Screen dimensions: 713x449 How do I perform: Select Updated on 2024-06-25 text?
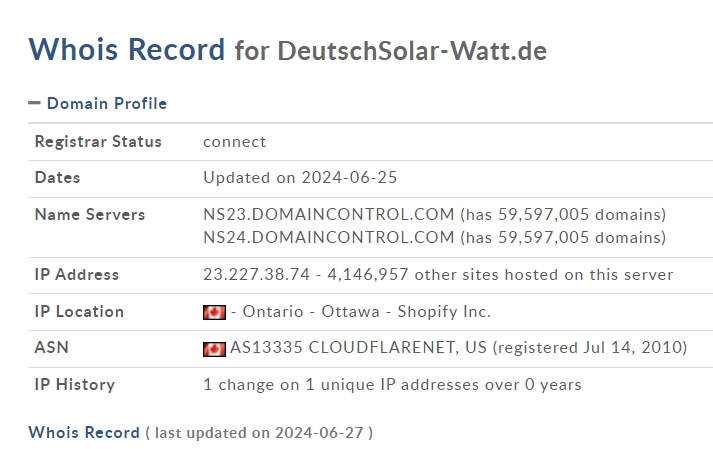[300, 177]
